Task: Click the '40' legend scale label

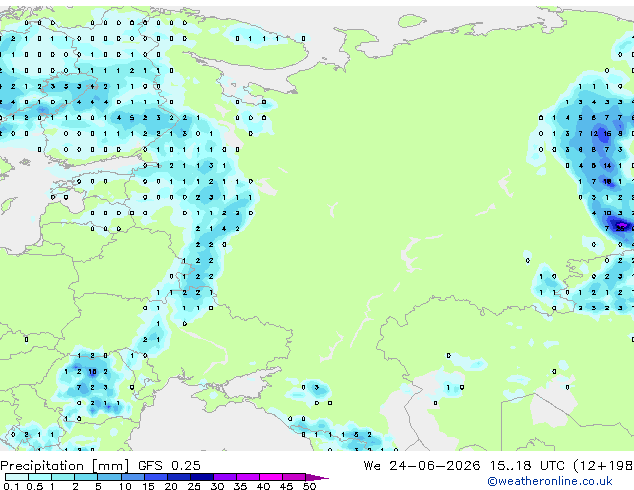Action: (263, 486)
